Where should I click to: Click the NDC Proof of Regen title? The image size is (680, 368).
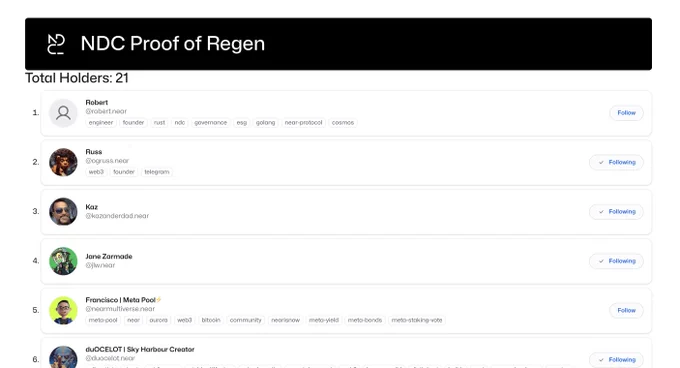coord(173,44)
